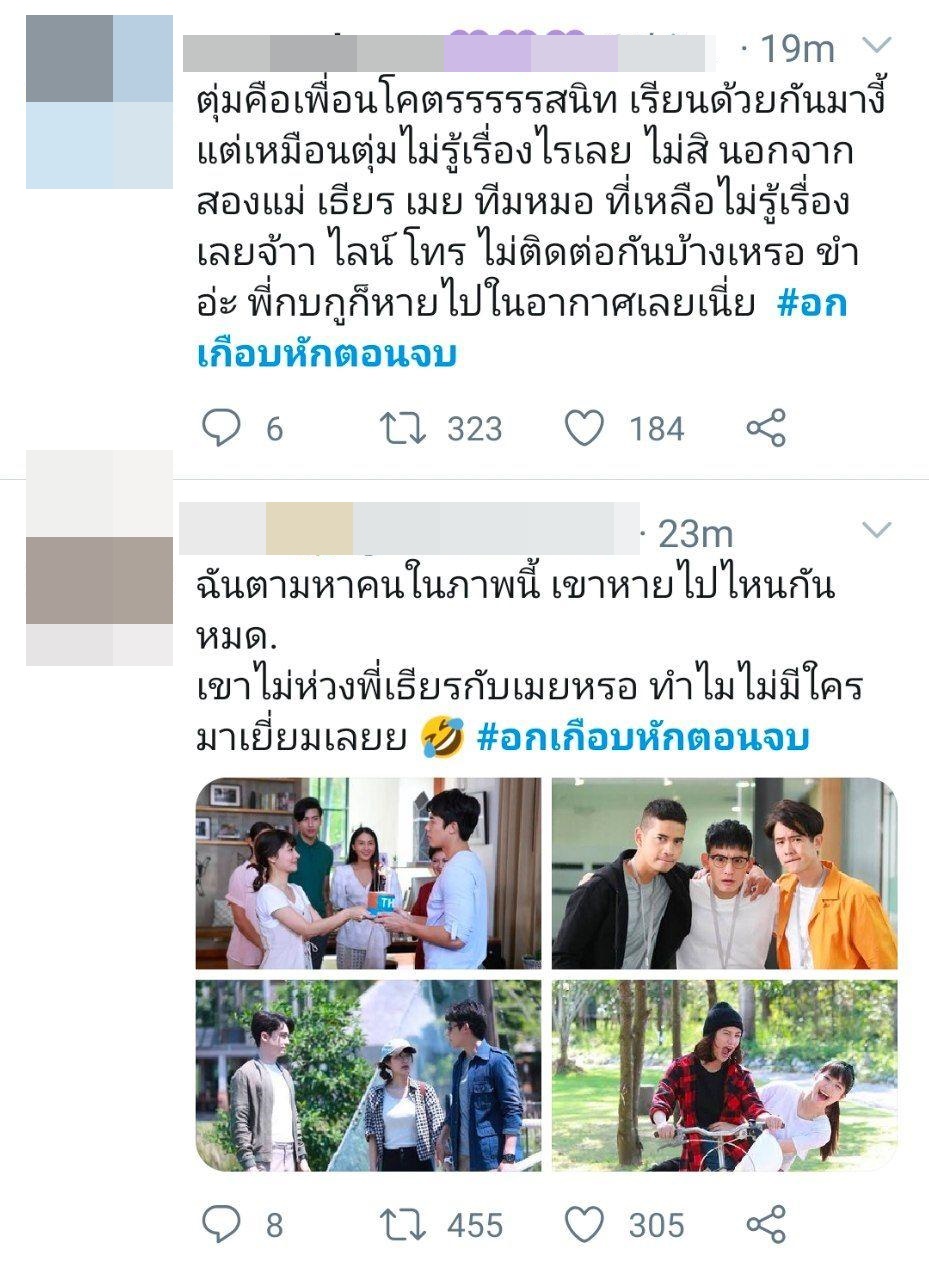View photo of the couple riding a bicycle

(x=724, y=1075)
